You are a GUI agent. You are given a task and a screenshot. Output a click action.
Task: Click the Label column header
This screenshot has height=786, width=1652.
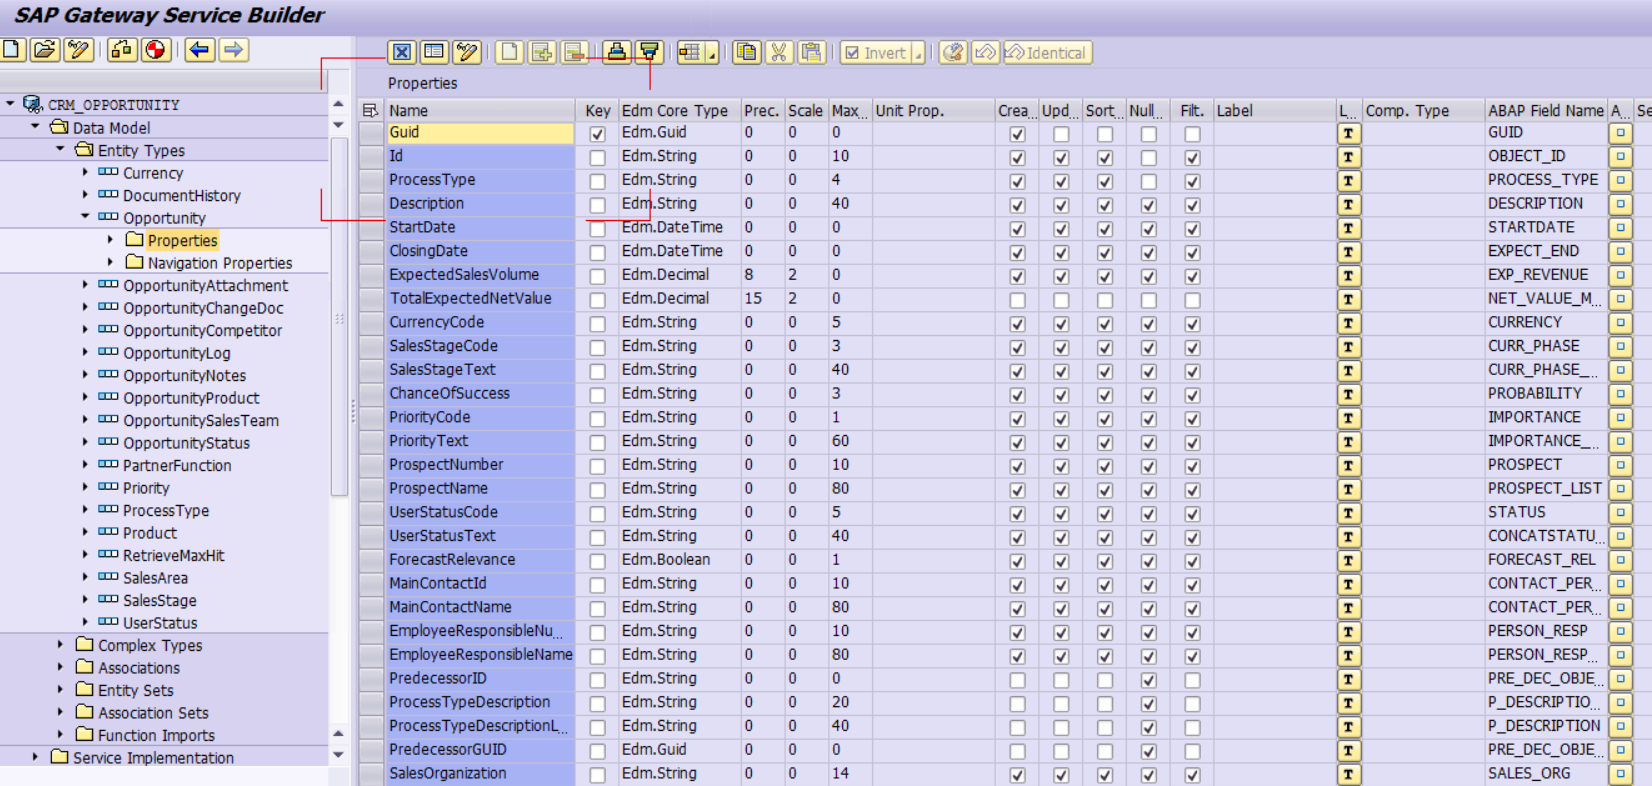pos(1274,110)
